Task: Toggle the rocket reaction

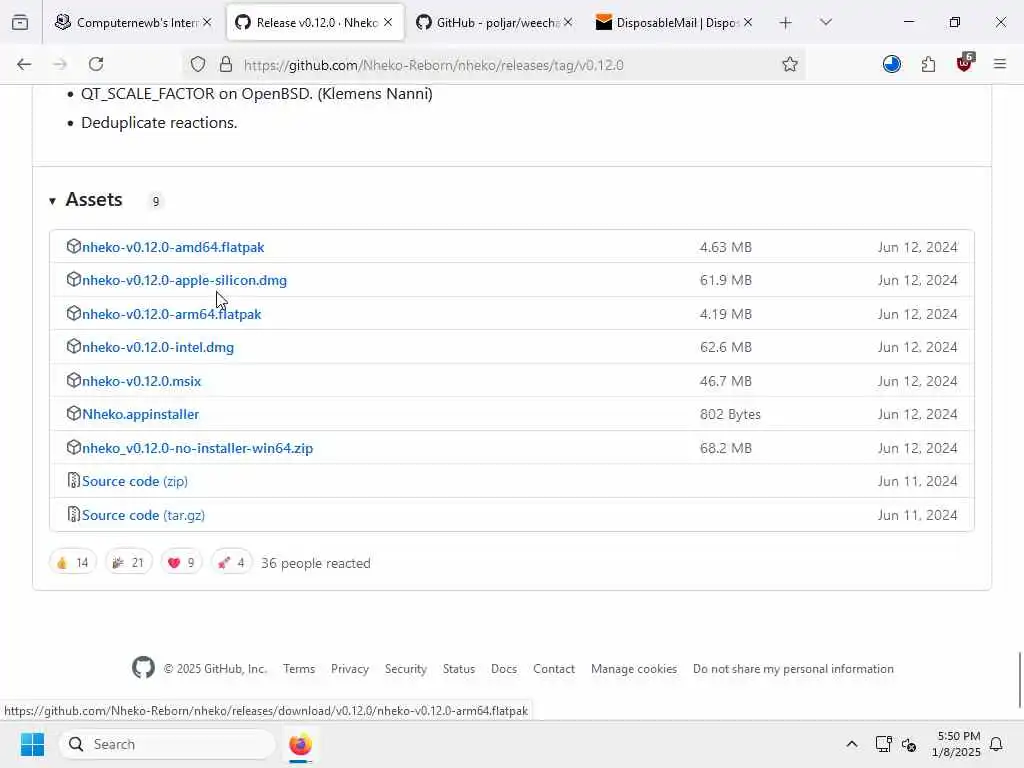Action: [232, 562]
